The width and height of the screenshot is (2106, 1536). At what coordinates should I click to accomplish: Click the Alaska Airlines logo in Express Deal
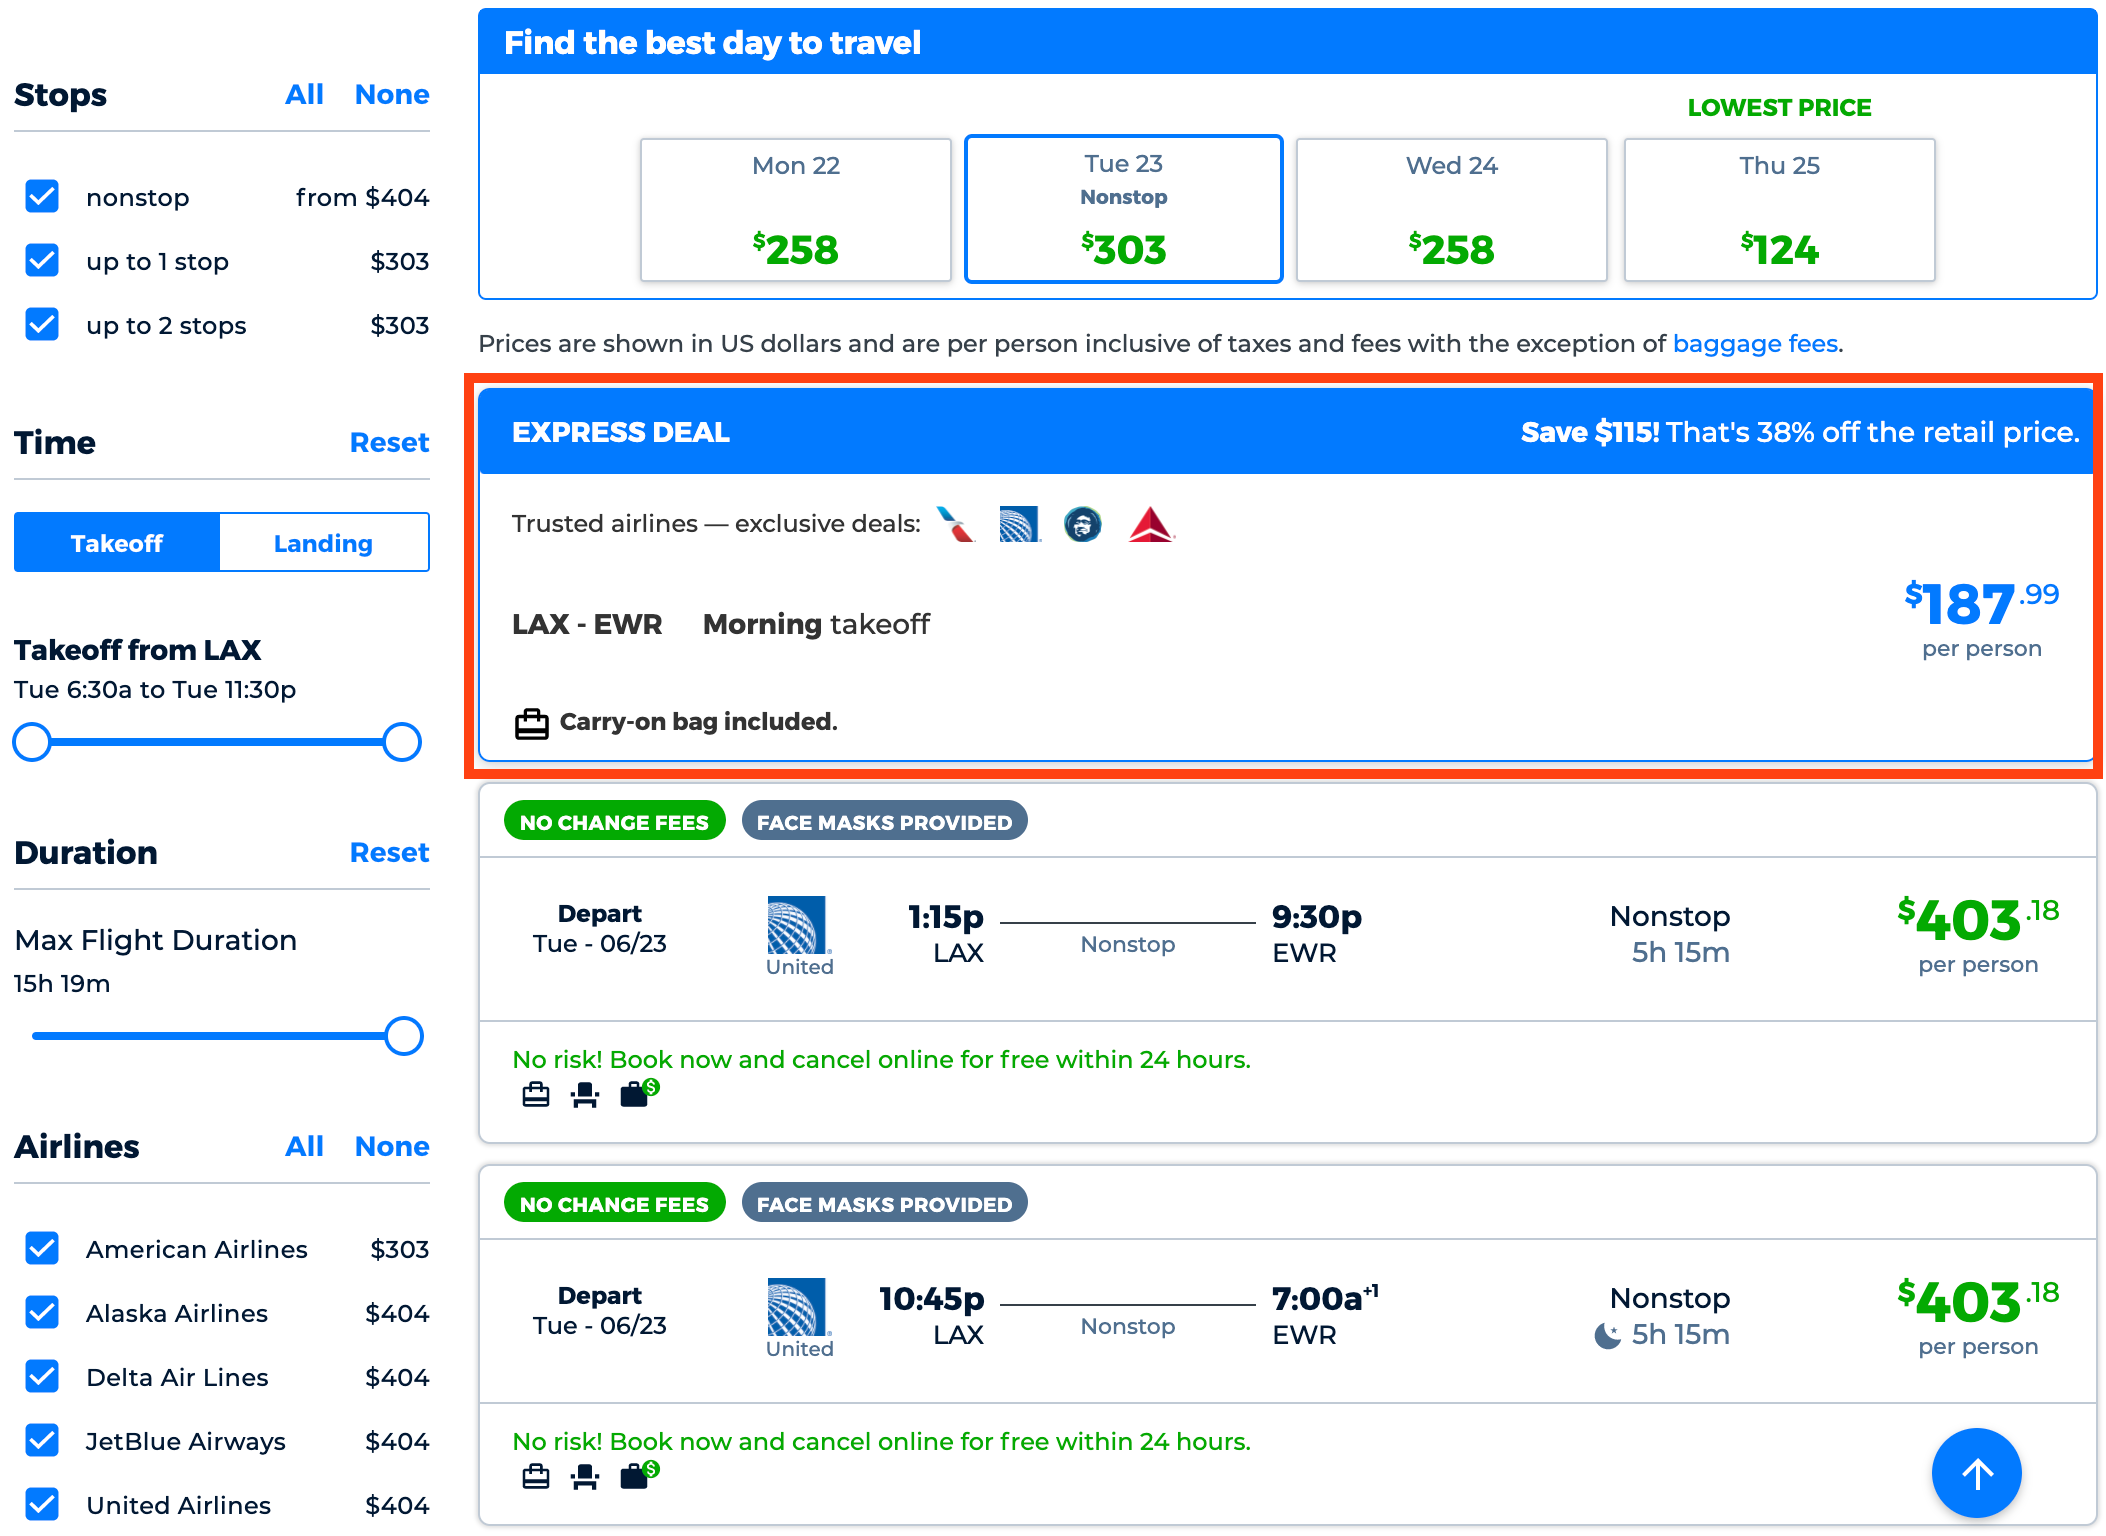[x=1083, y=524]
